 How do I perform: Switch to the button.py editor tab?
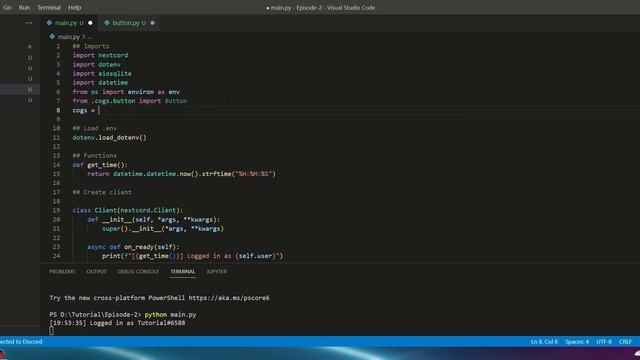129,23
